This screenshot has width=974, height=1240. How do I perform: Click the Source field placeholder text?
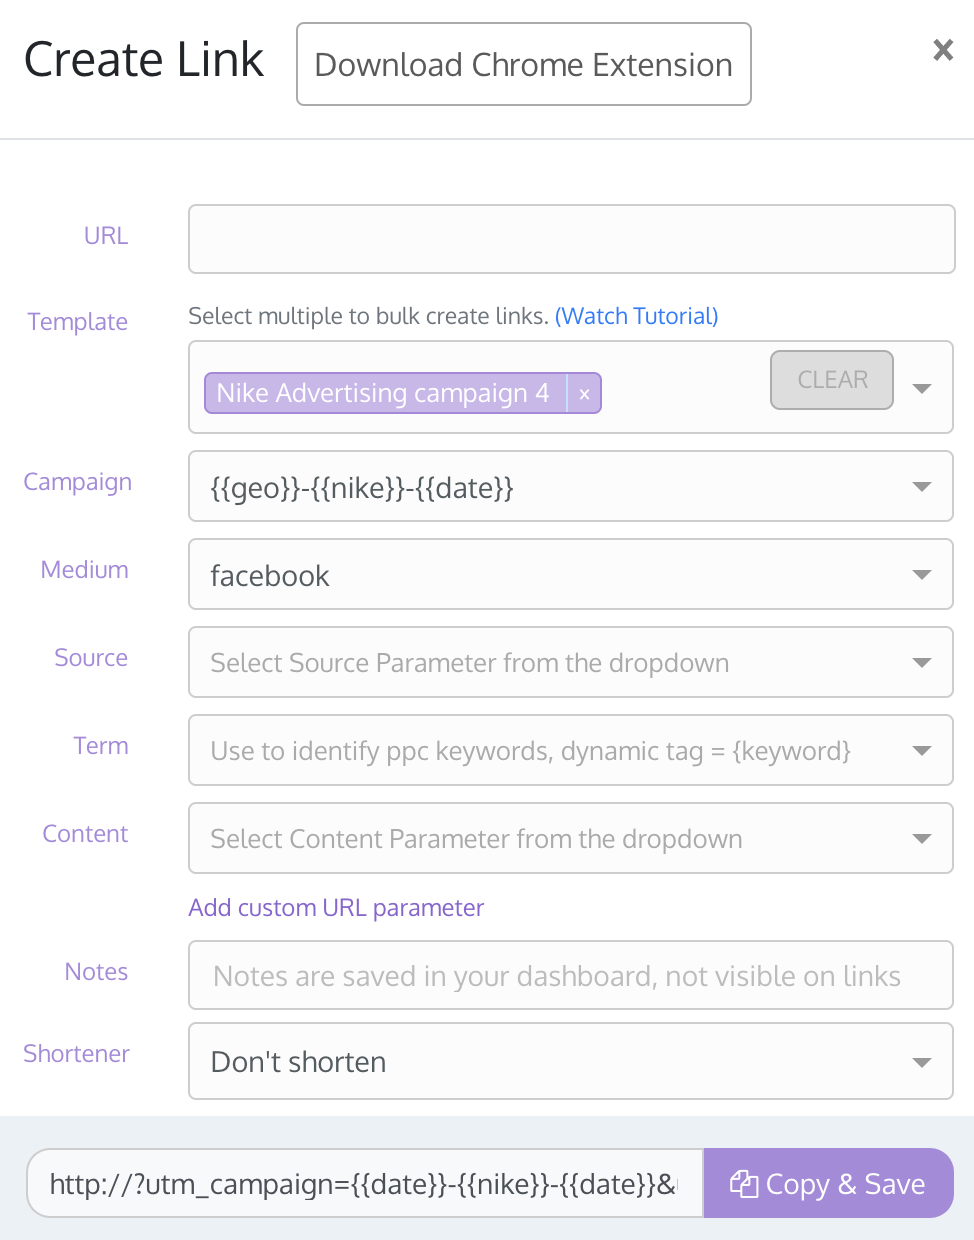click(x=469, y=663)
